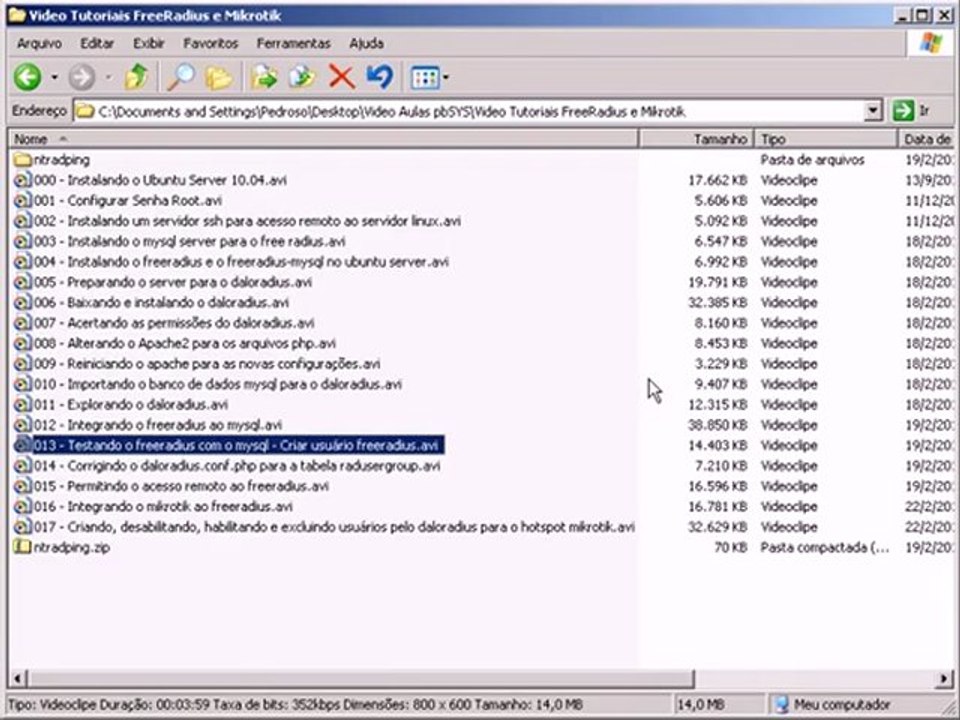The width and height of the screenshot is (960, 720).
Task: Select video icon of 008 Alterando Apache2
Action: [x=23, y=343]
